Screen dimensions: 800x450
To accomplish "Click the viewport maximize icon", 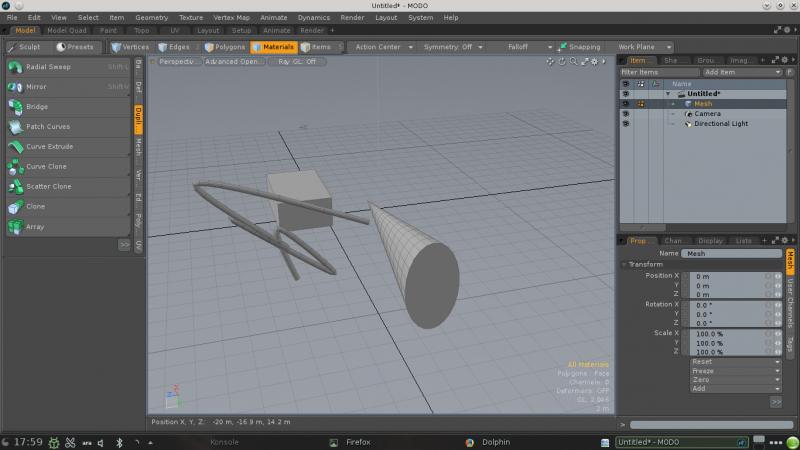I will point(585,61).
